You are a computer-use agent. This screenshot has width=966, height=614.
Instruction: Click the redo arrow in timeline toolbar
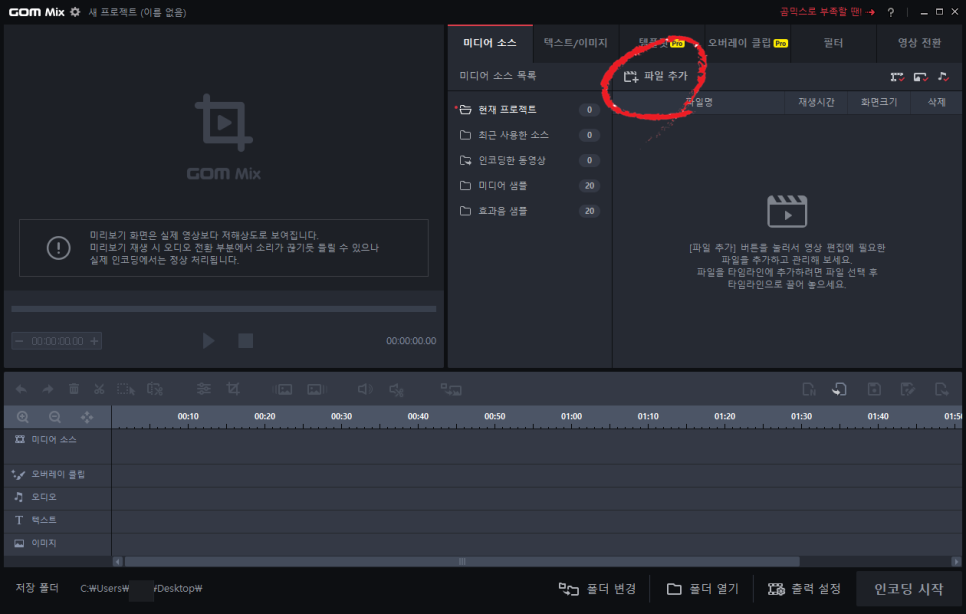[x=47, y=389]
